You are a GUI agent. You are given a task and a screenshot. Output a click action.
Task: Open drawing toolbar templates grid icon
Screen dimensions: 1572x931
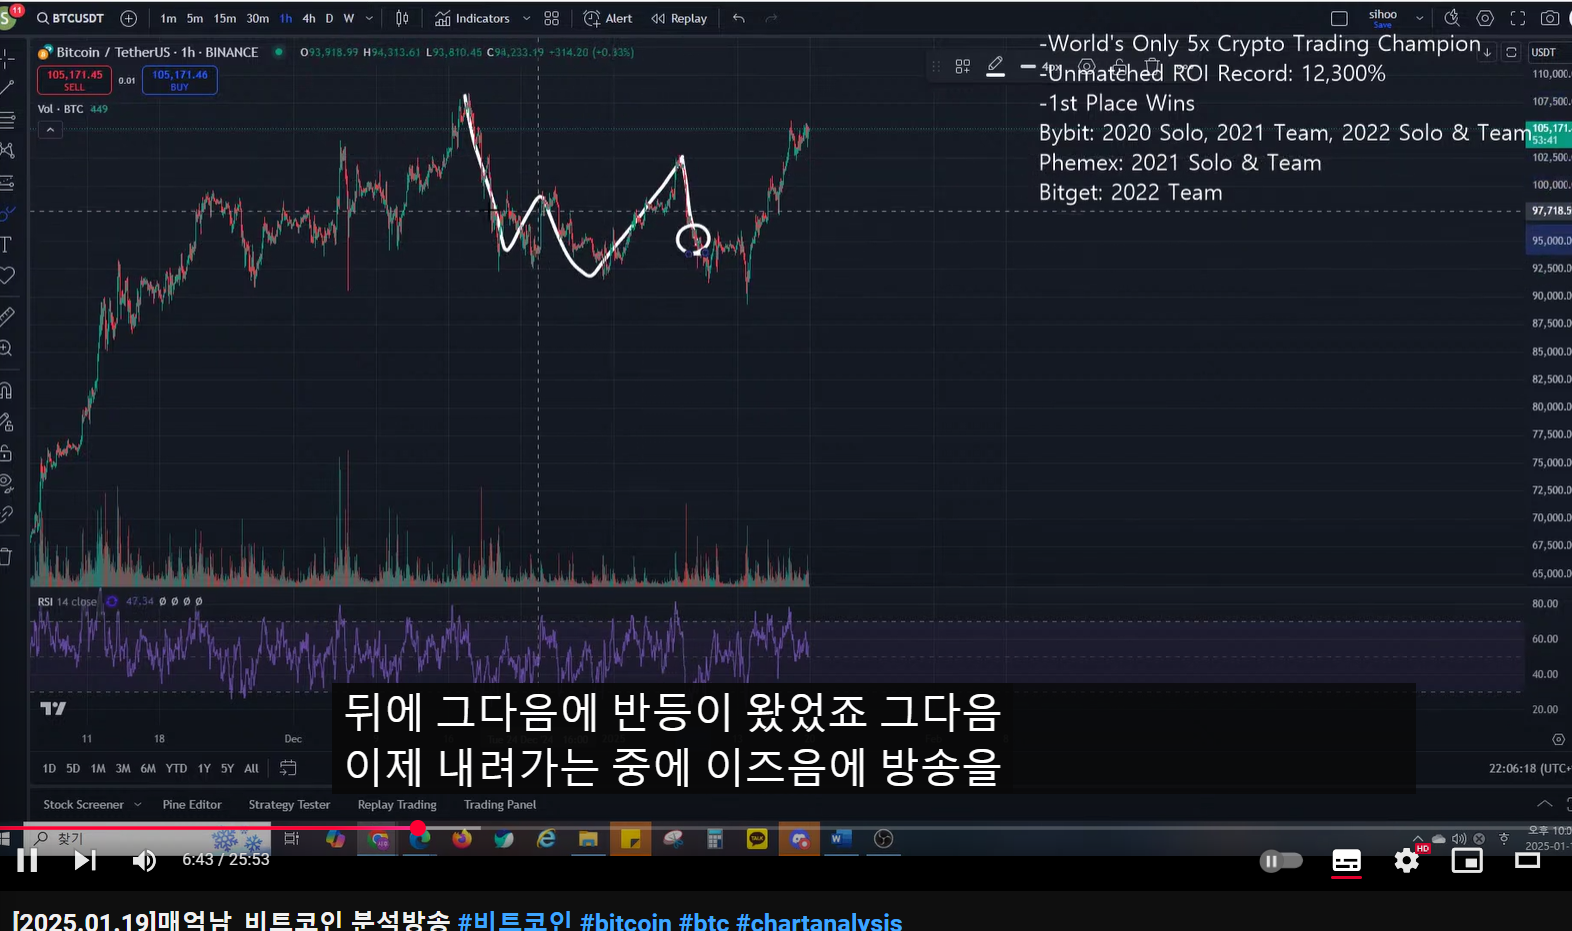pyautogui.click(x=962, y=66)
